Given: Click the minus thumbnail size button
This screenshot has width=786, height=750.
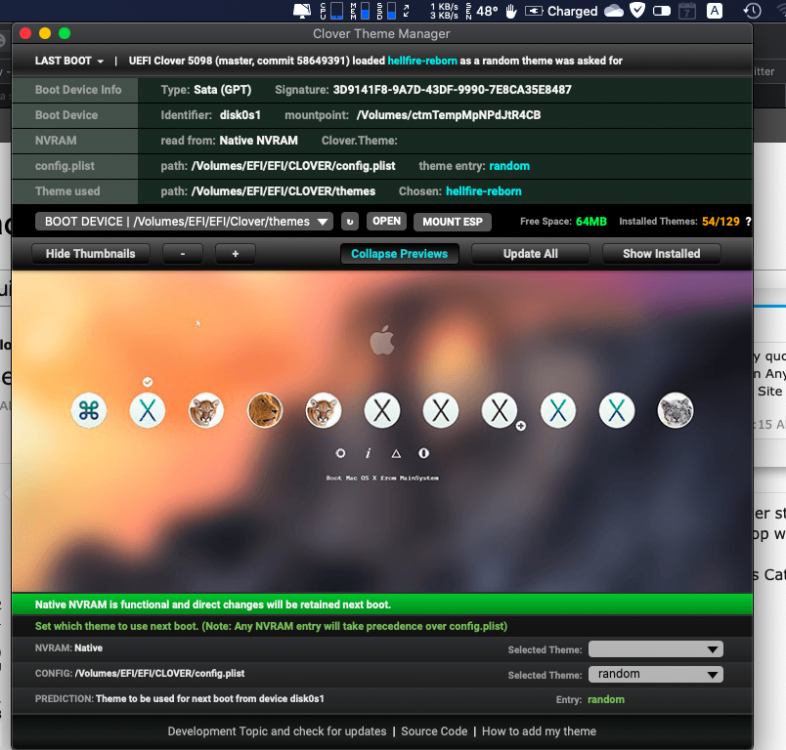Looking at the screenshot, I should 182,254.
